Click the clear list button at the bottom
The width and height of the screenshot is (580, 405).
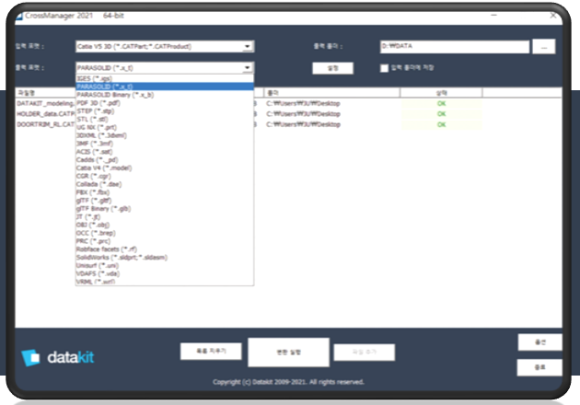coord(211,351)
